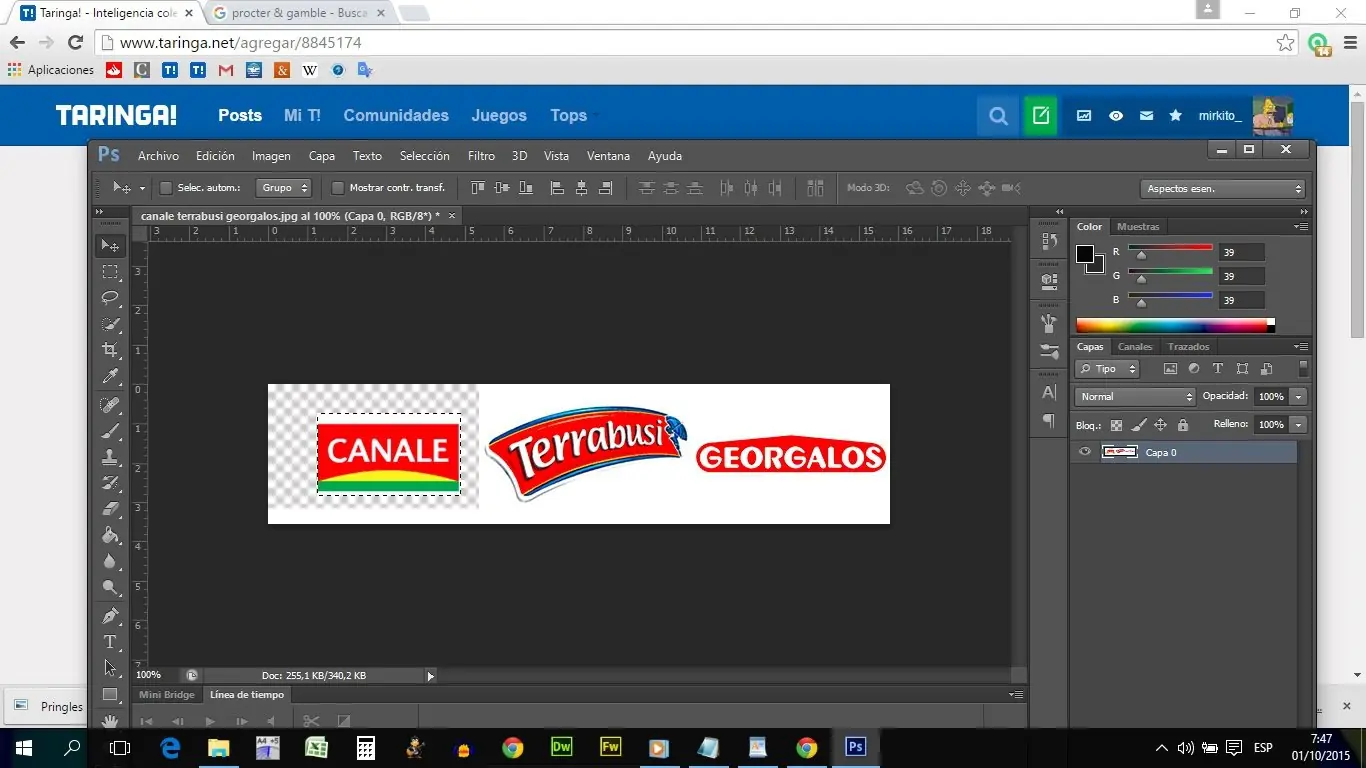
Task: Open the Character panel icon
Action: pyautogui.click(x=1049, y=392)
